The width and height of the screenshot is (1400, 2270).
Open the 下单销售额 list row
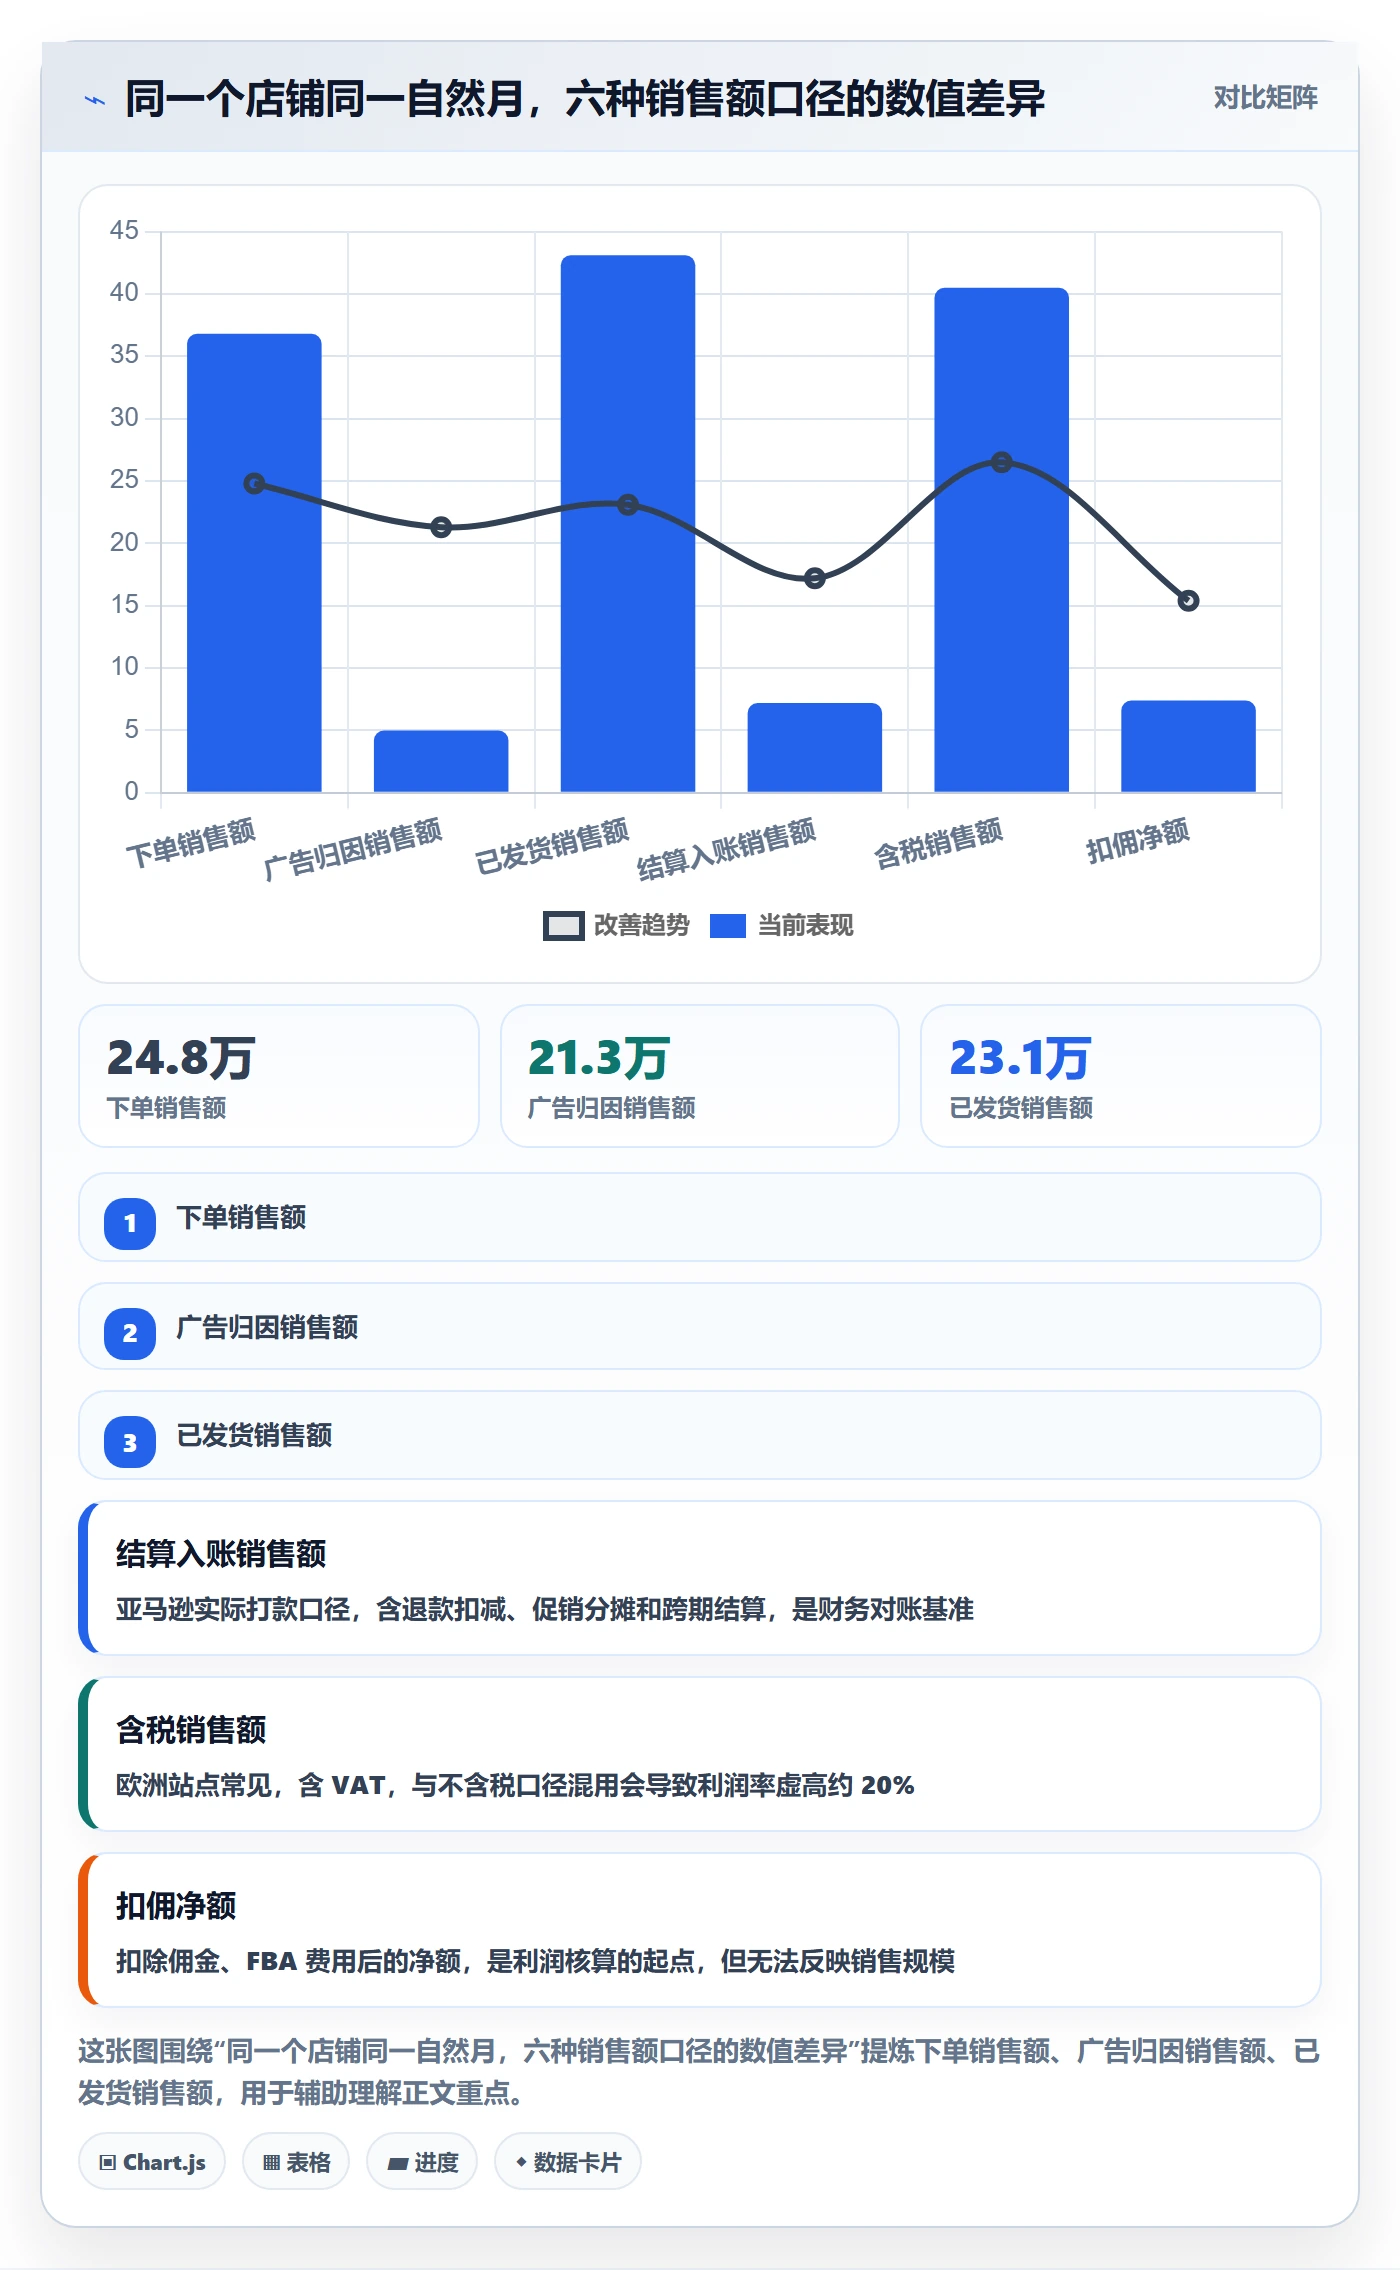click(x=700, y=1218)
